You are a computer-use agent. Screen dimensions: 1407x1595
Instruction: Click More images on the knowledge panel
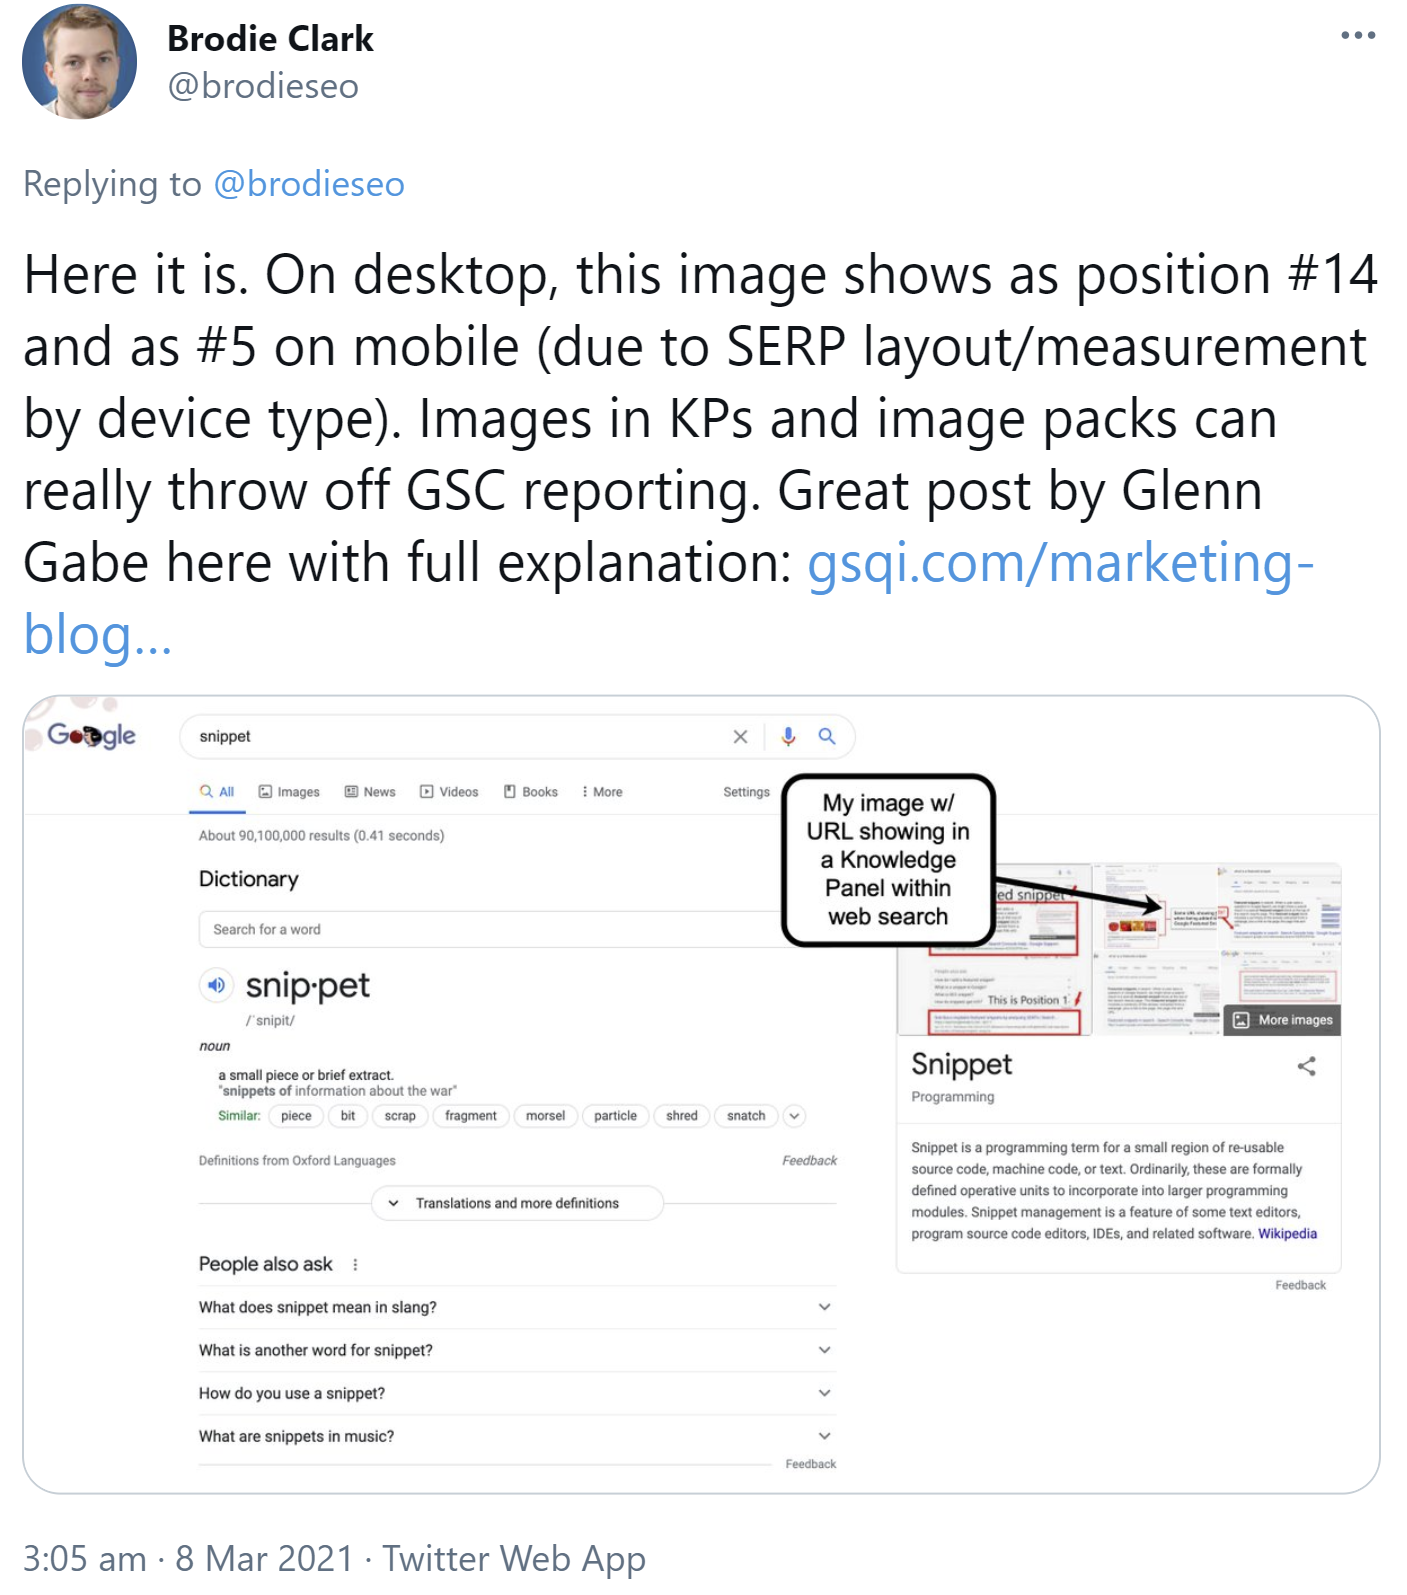1281,1019
